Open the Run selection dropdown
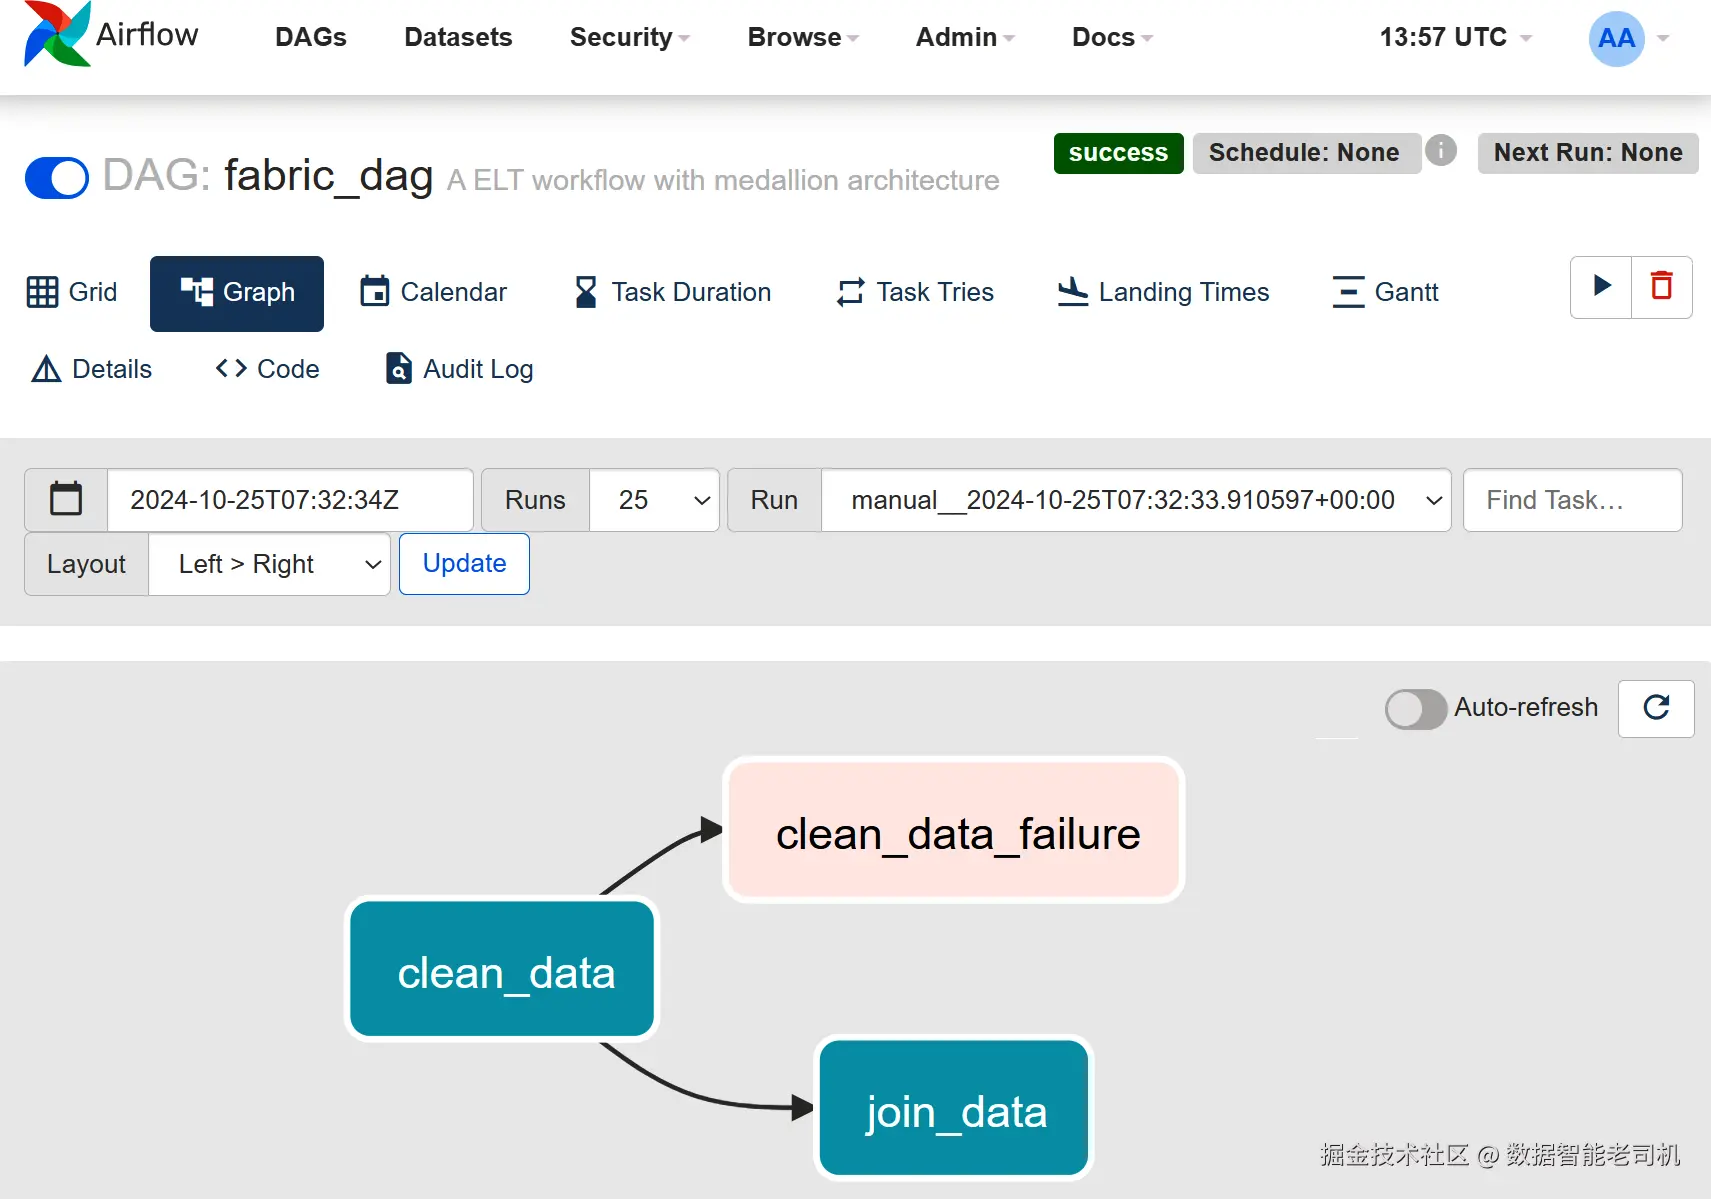Viewport: 1711px width, 1199px height. click(1135, 500)
